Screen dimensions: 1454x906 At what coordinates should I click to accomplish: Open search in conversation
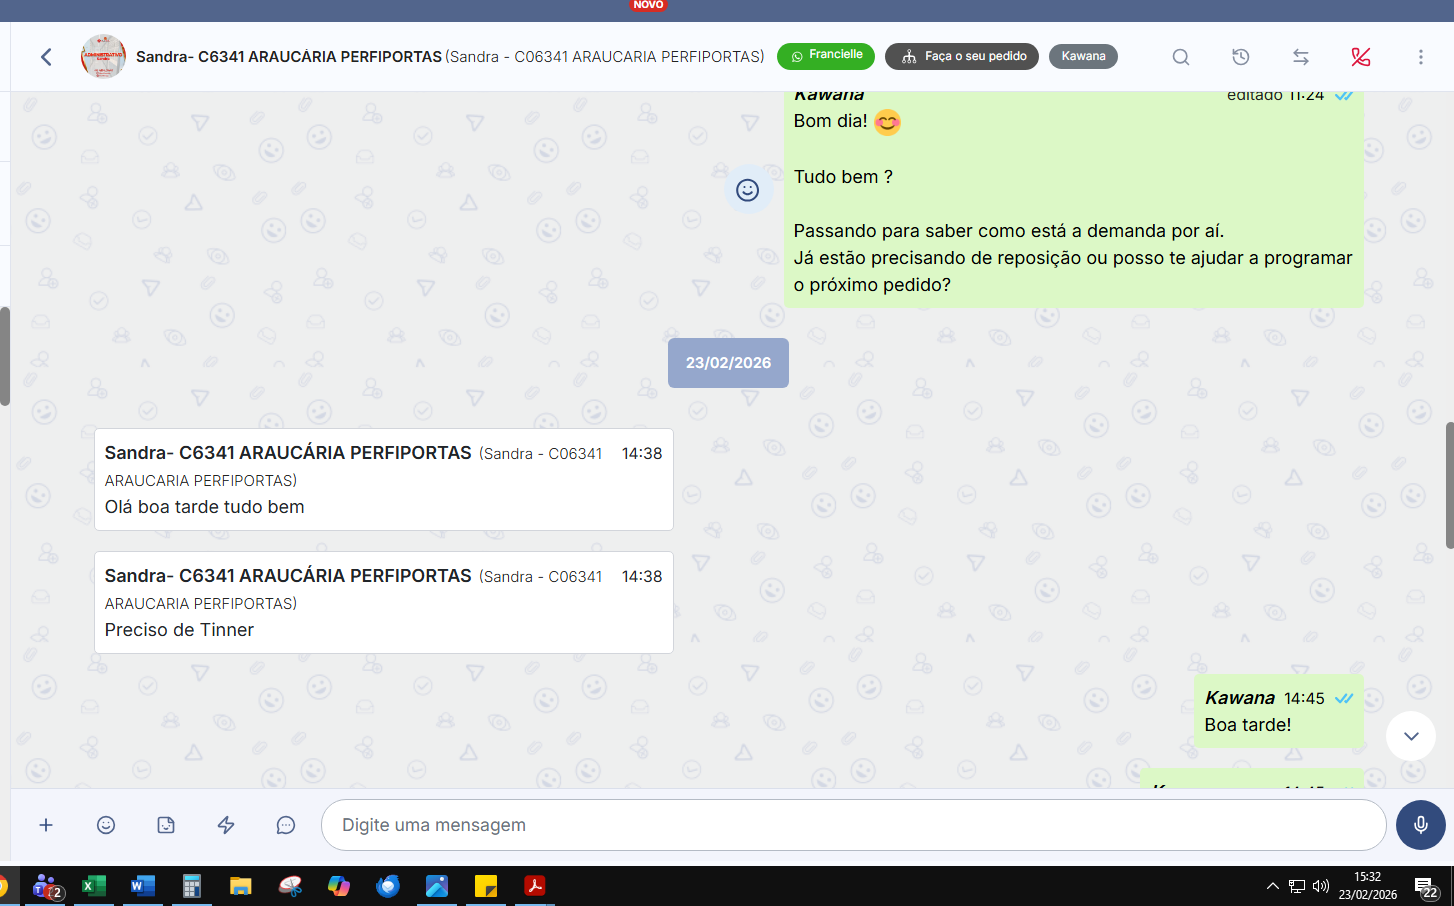(x=1181, y=57)
